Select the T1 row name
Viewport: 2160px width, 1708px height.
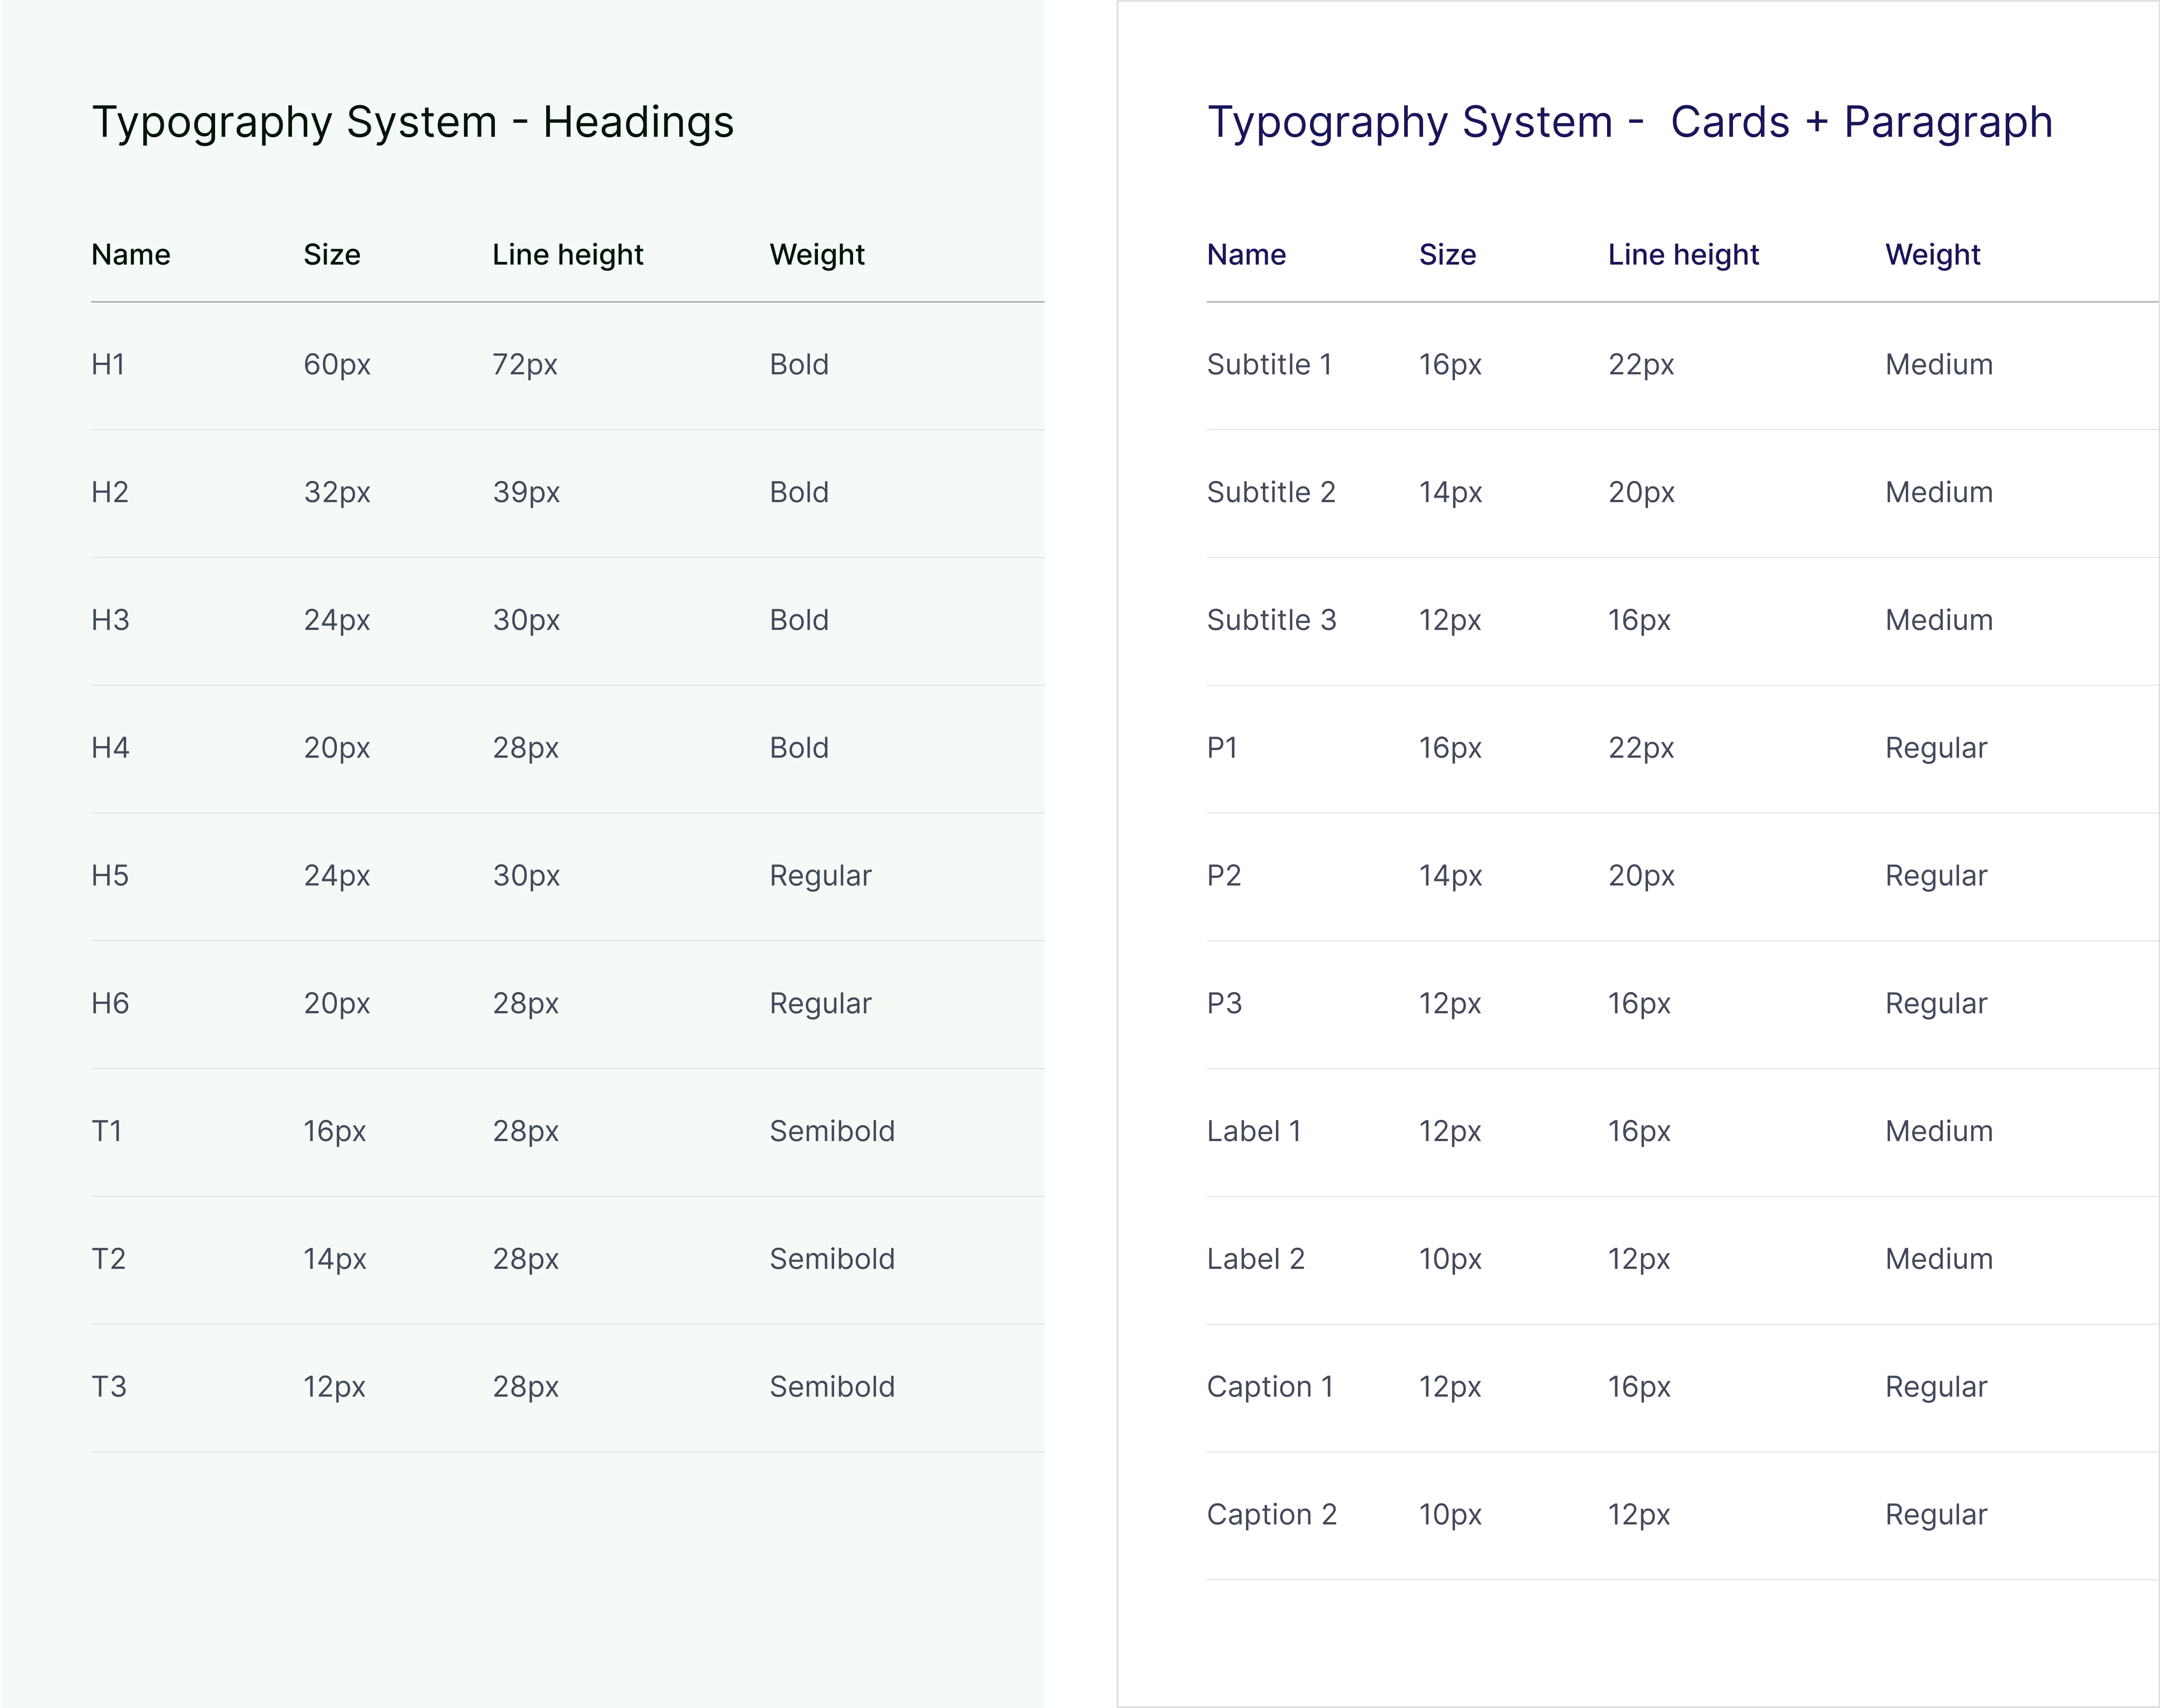pos(107,1132)
